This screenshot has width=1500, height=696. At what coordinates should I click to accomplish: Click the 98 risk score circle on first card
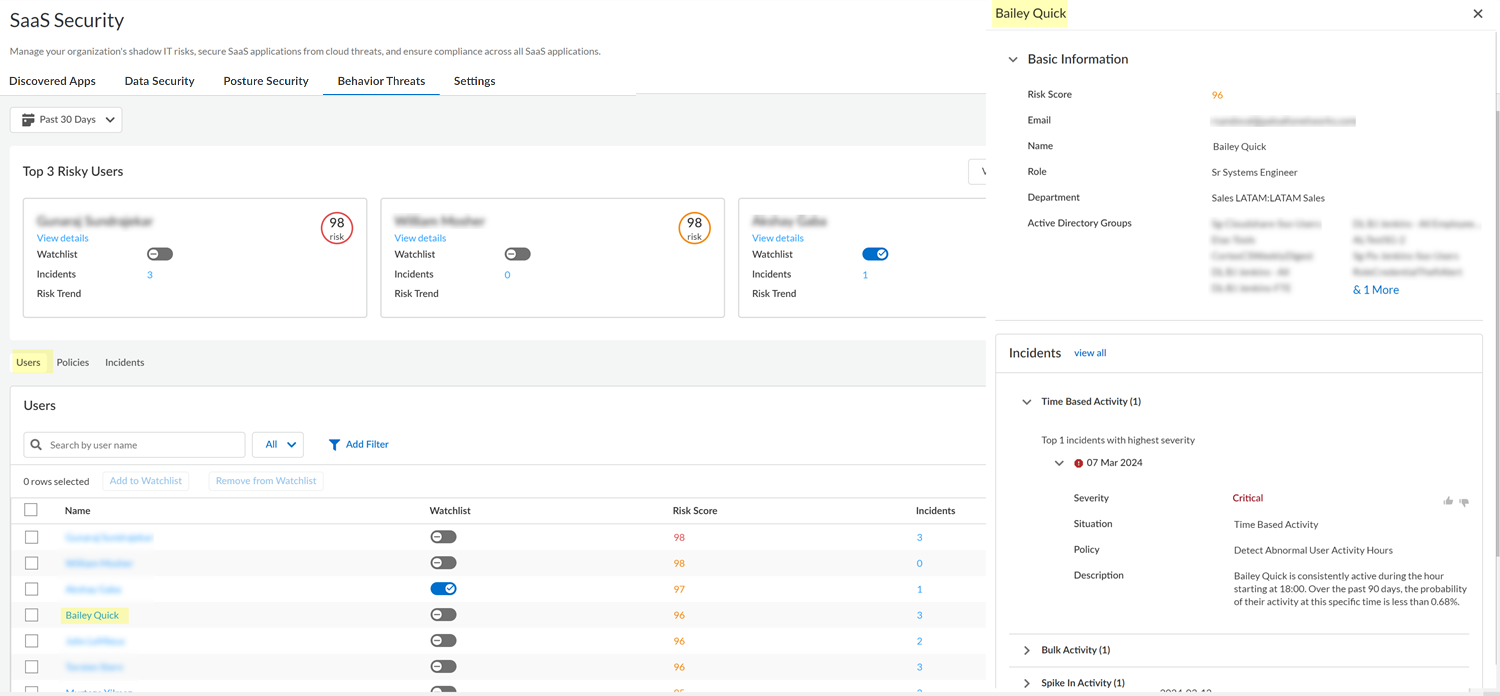[x=337, y=228]
